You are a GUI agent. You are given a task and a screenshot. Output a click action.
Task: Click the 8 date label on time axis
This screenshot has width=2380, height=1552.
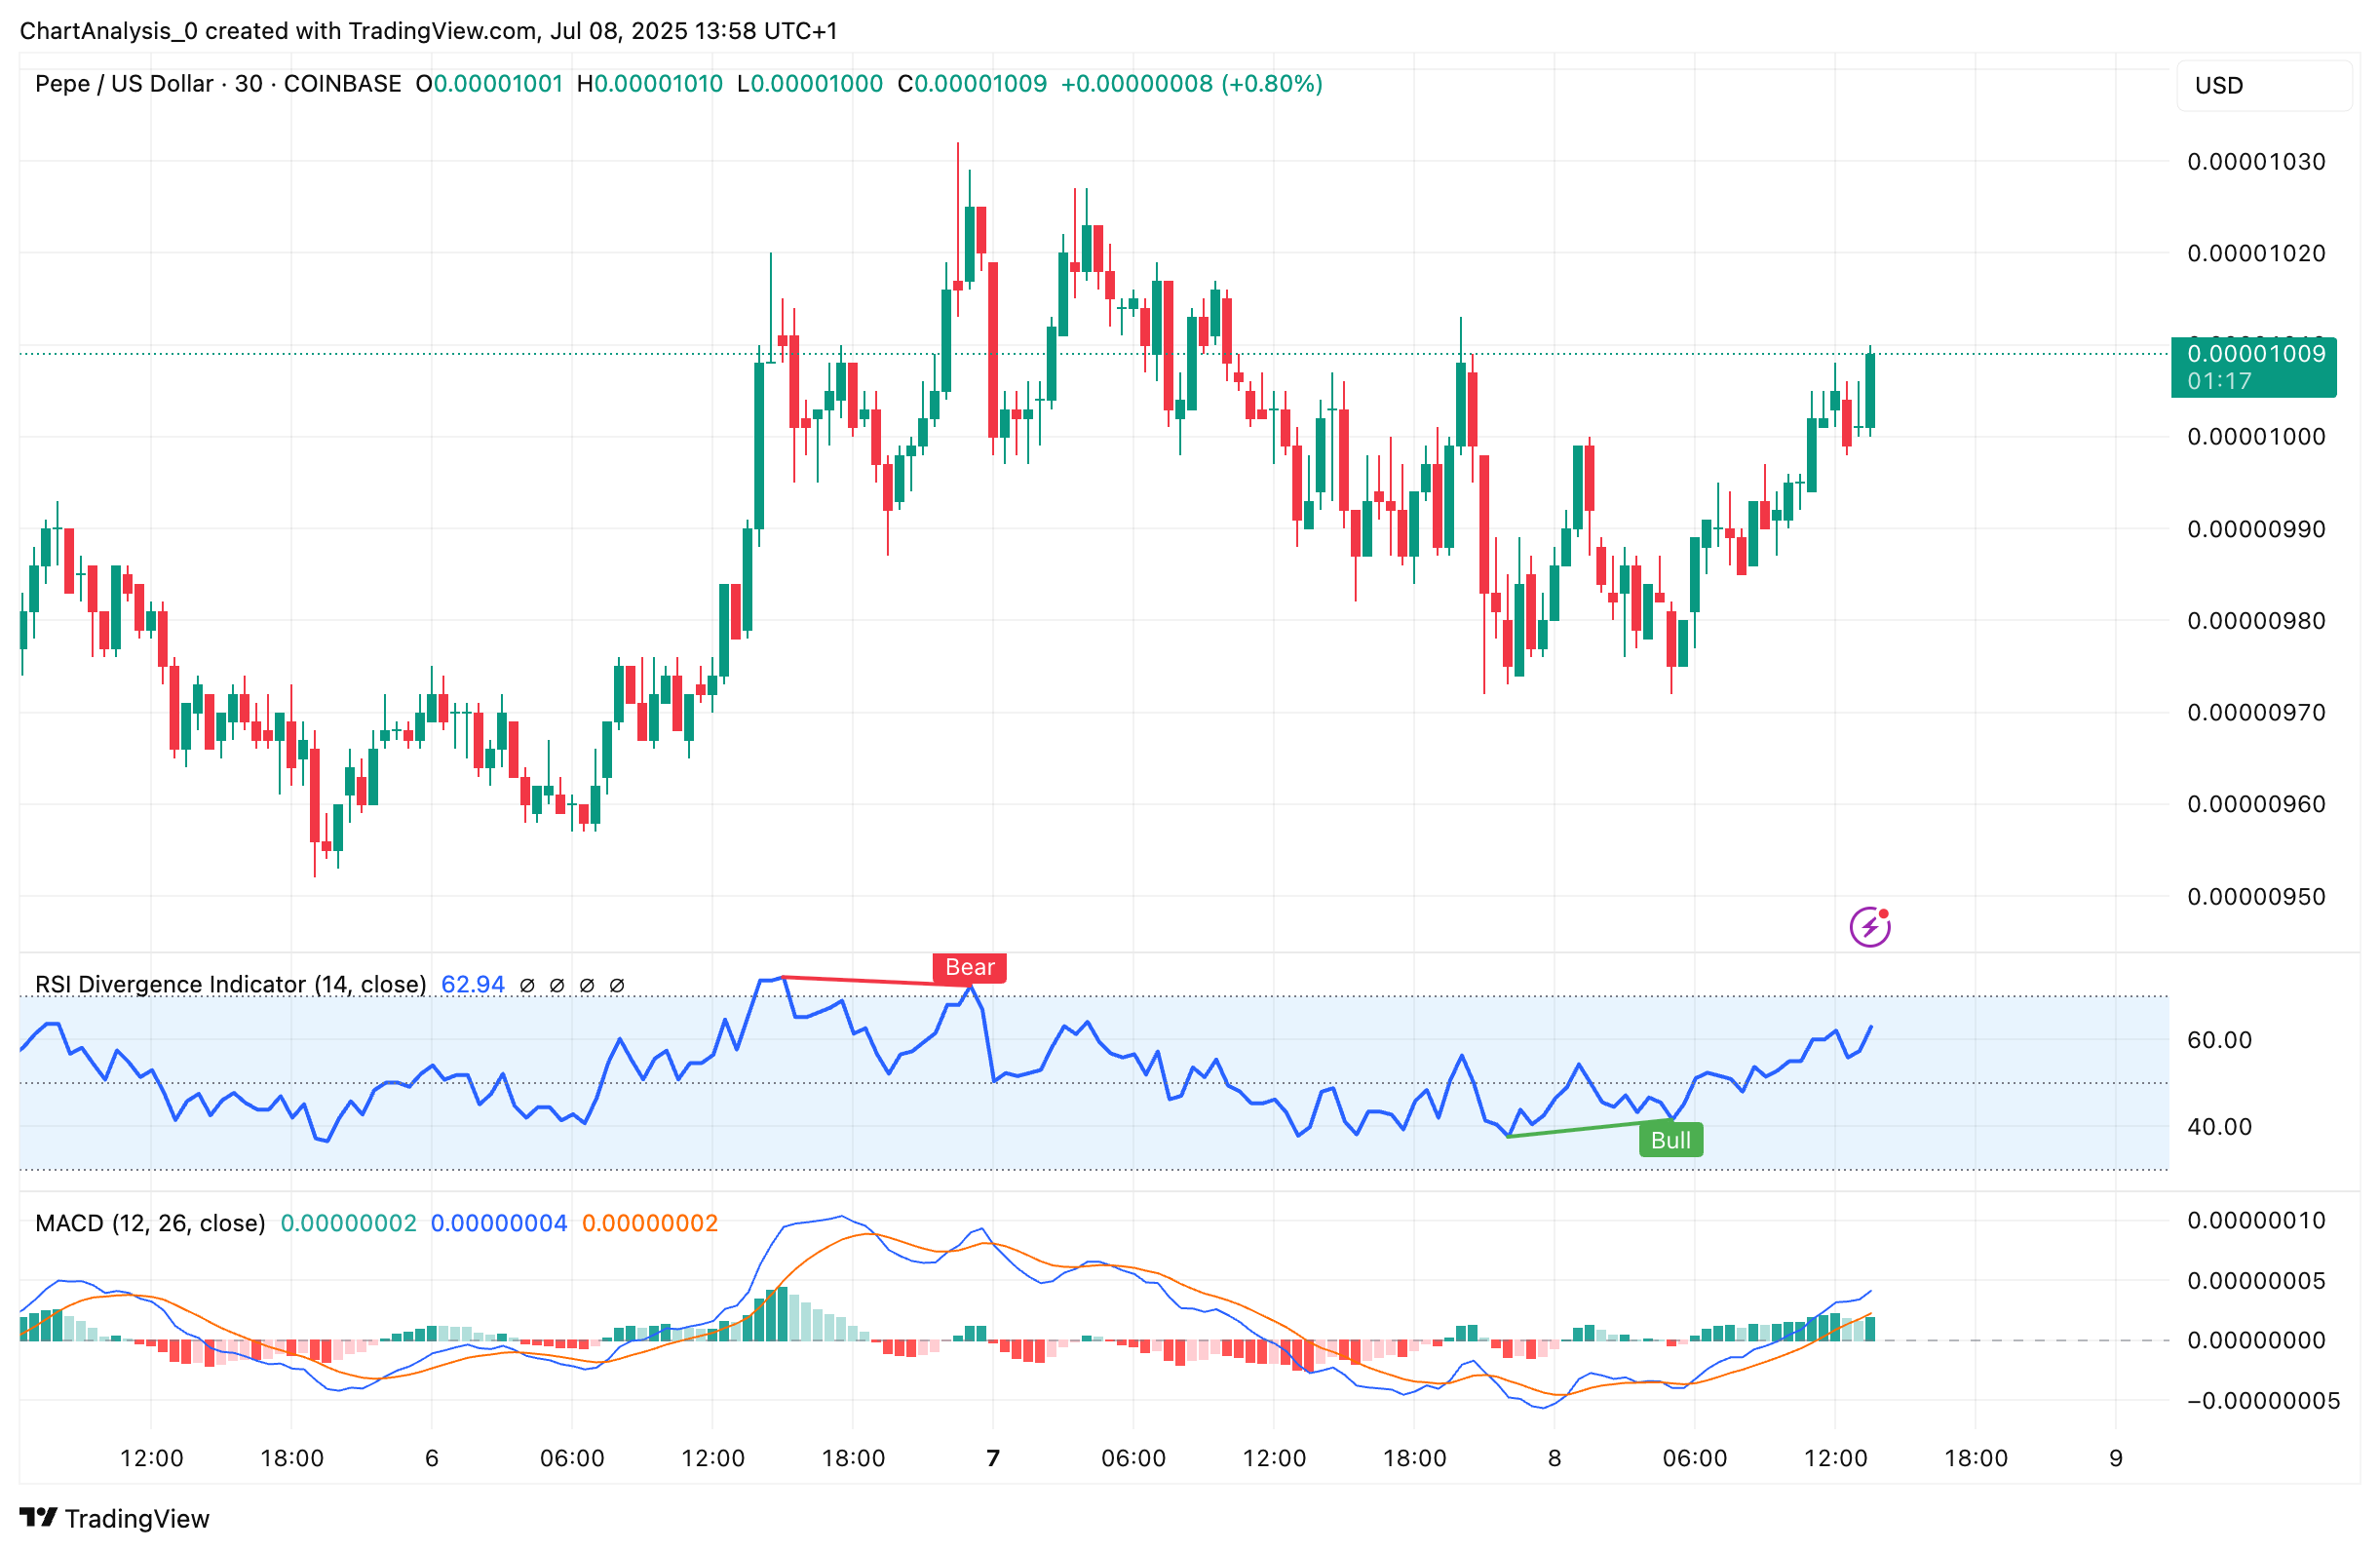1554,1458
